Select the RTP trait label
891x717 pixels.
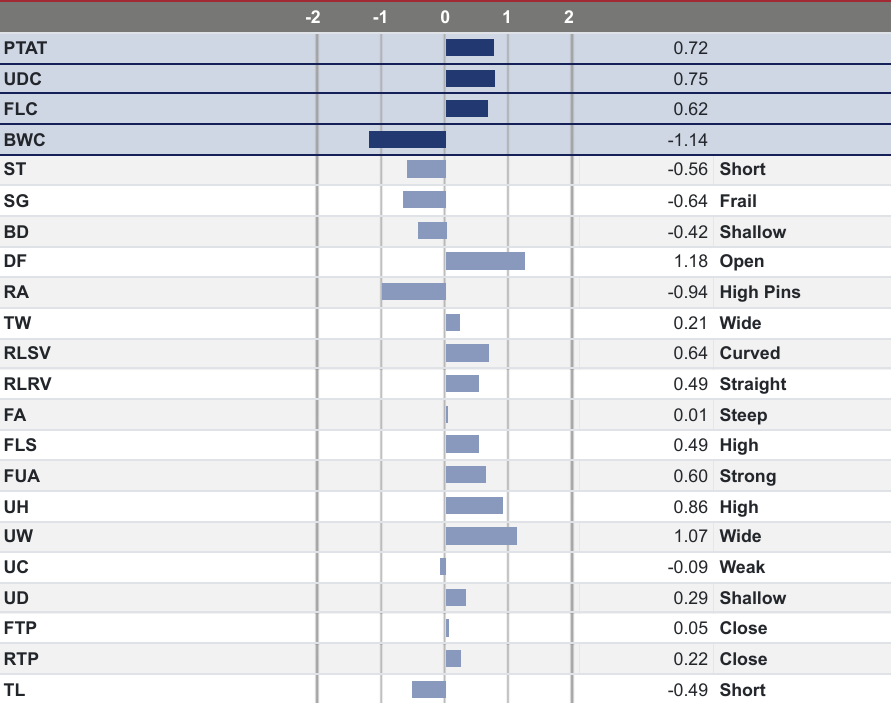[x=21, y=659]
